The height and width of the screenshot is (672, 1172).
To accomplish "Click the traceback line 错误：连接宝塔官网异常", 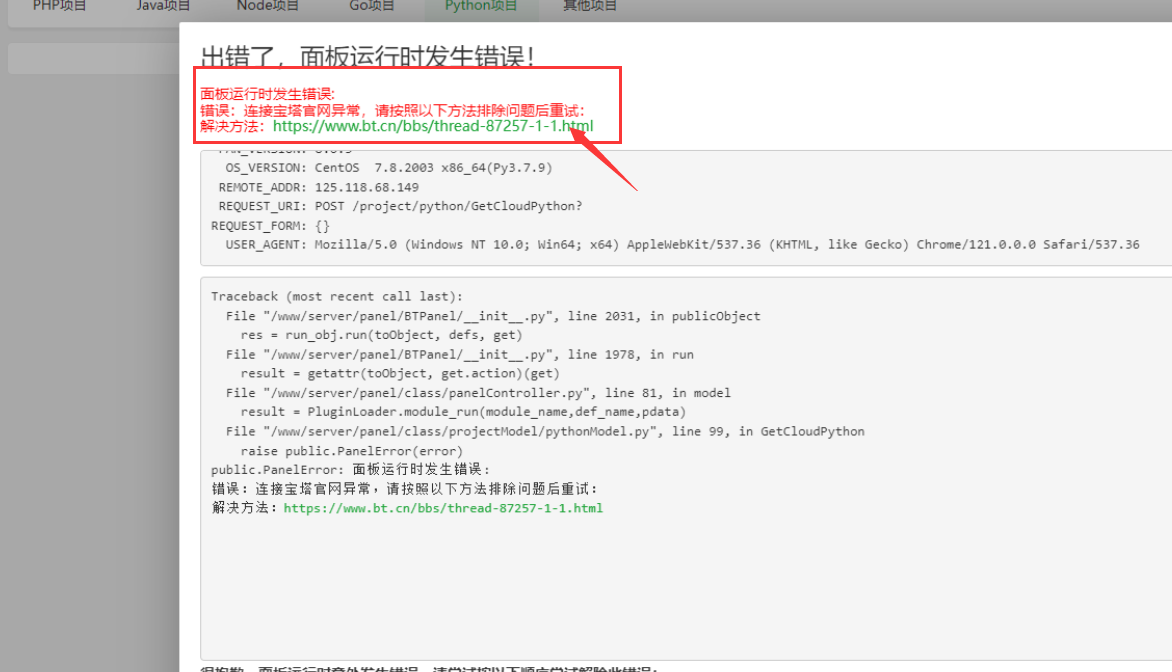I will point(405,489).
